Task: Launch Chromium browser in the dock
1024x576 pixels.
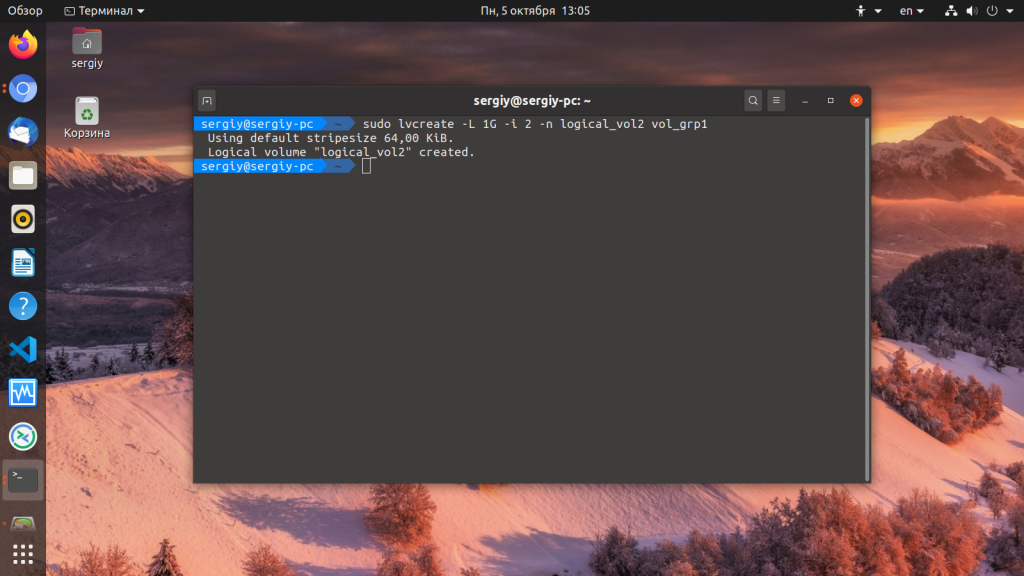Action: point(23,88)
